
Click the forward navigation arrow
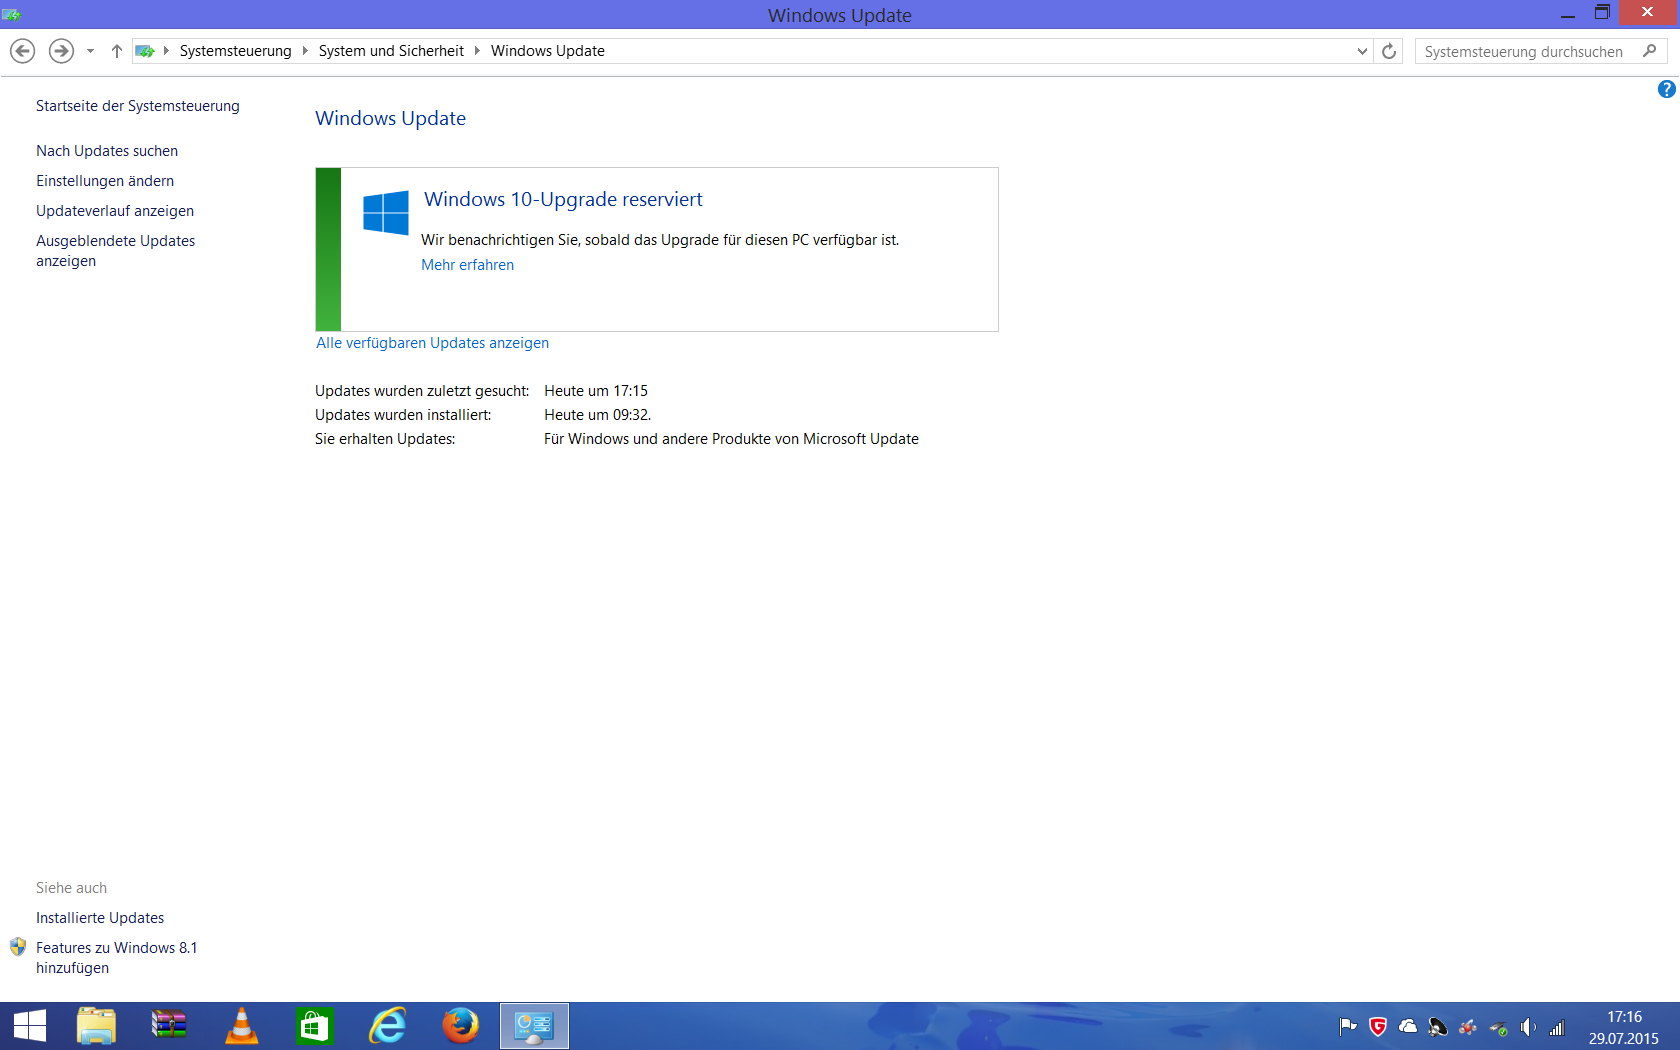(x=61, y=51)
